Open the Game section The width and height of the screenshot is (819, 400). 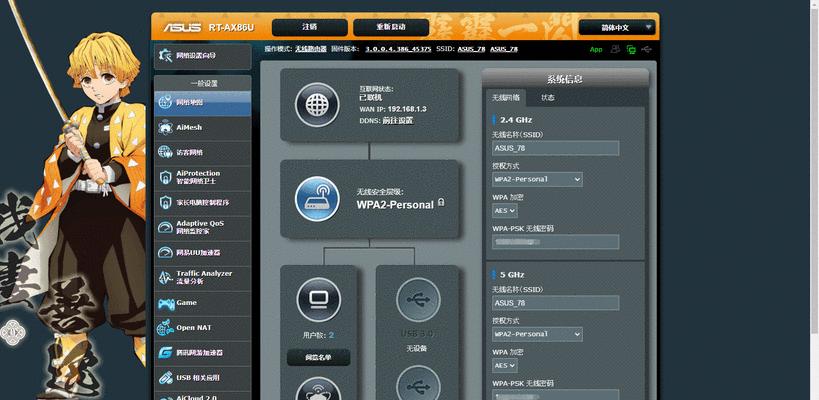tap(202, 303)
